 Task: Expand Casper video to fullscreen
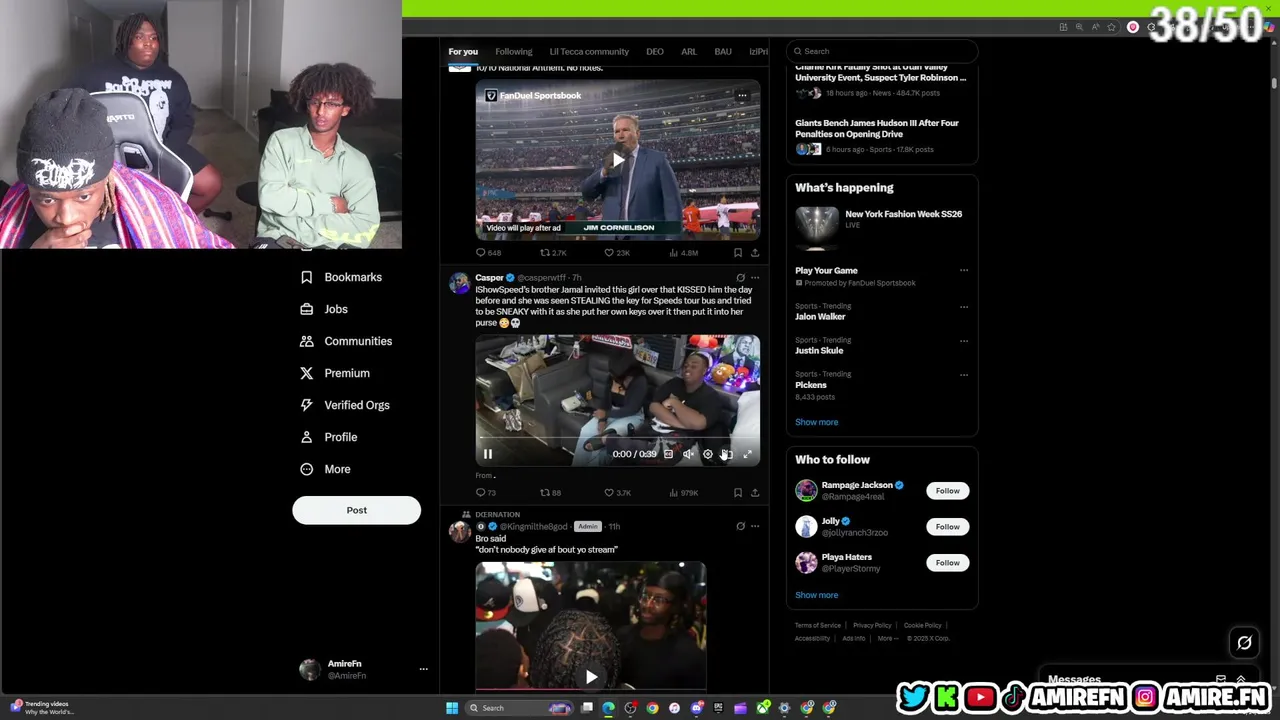click(747, 454)
